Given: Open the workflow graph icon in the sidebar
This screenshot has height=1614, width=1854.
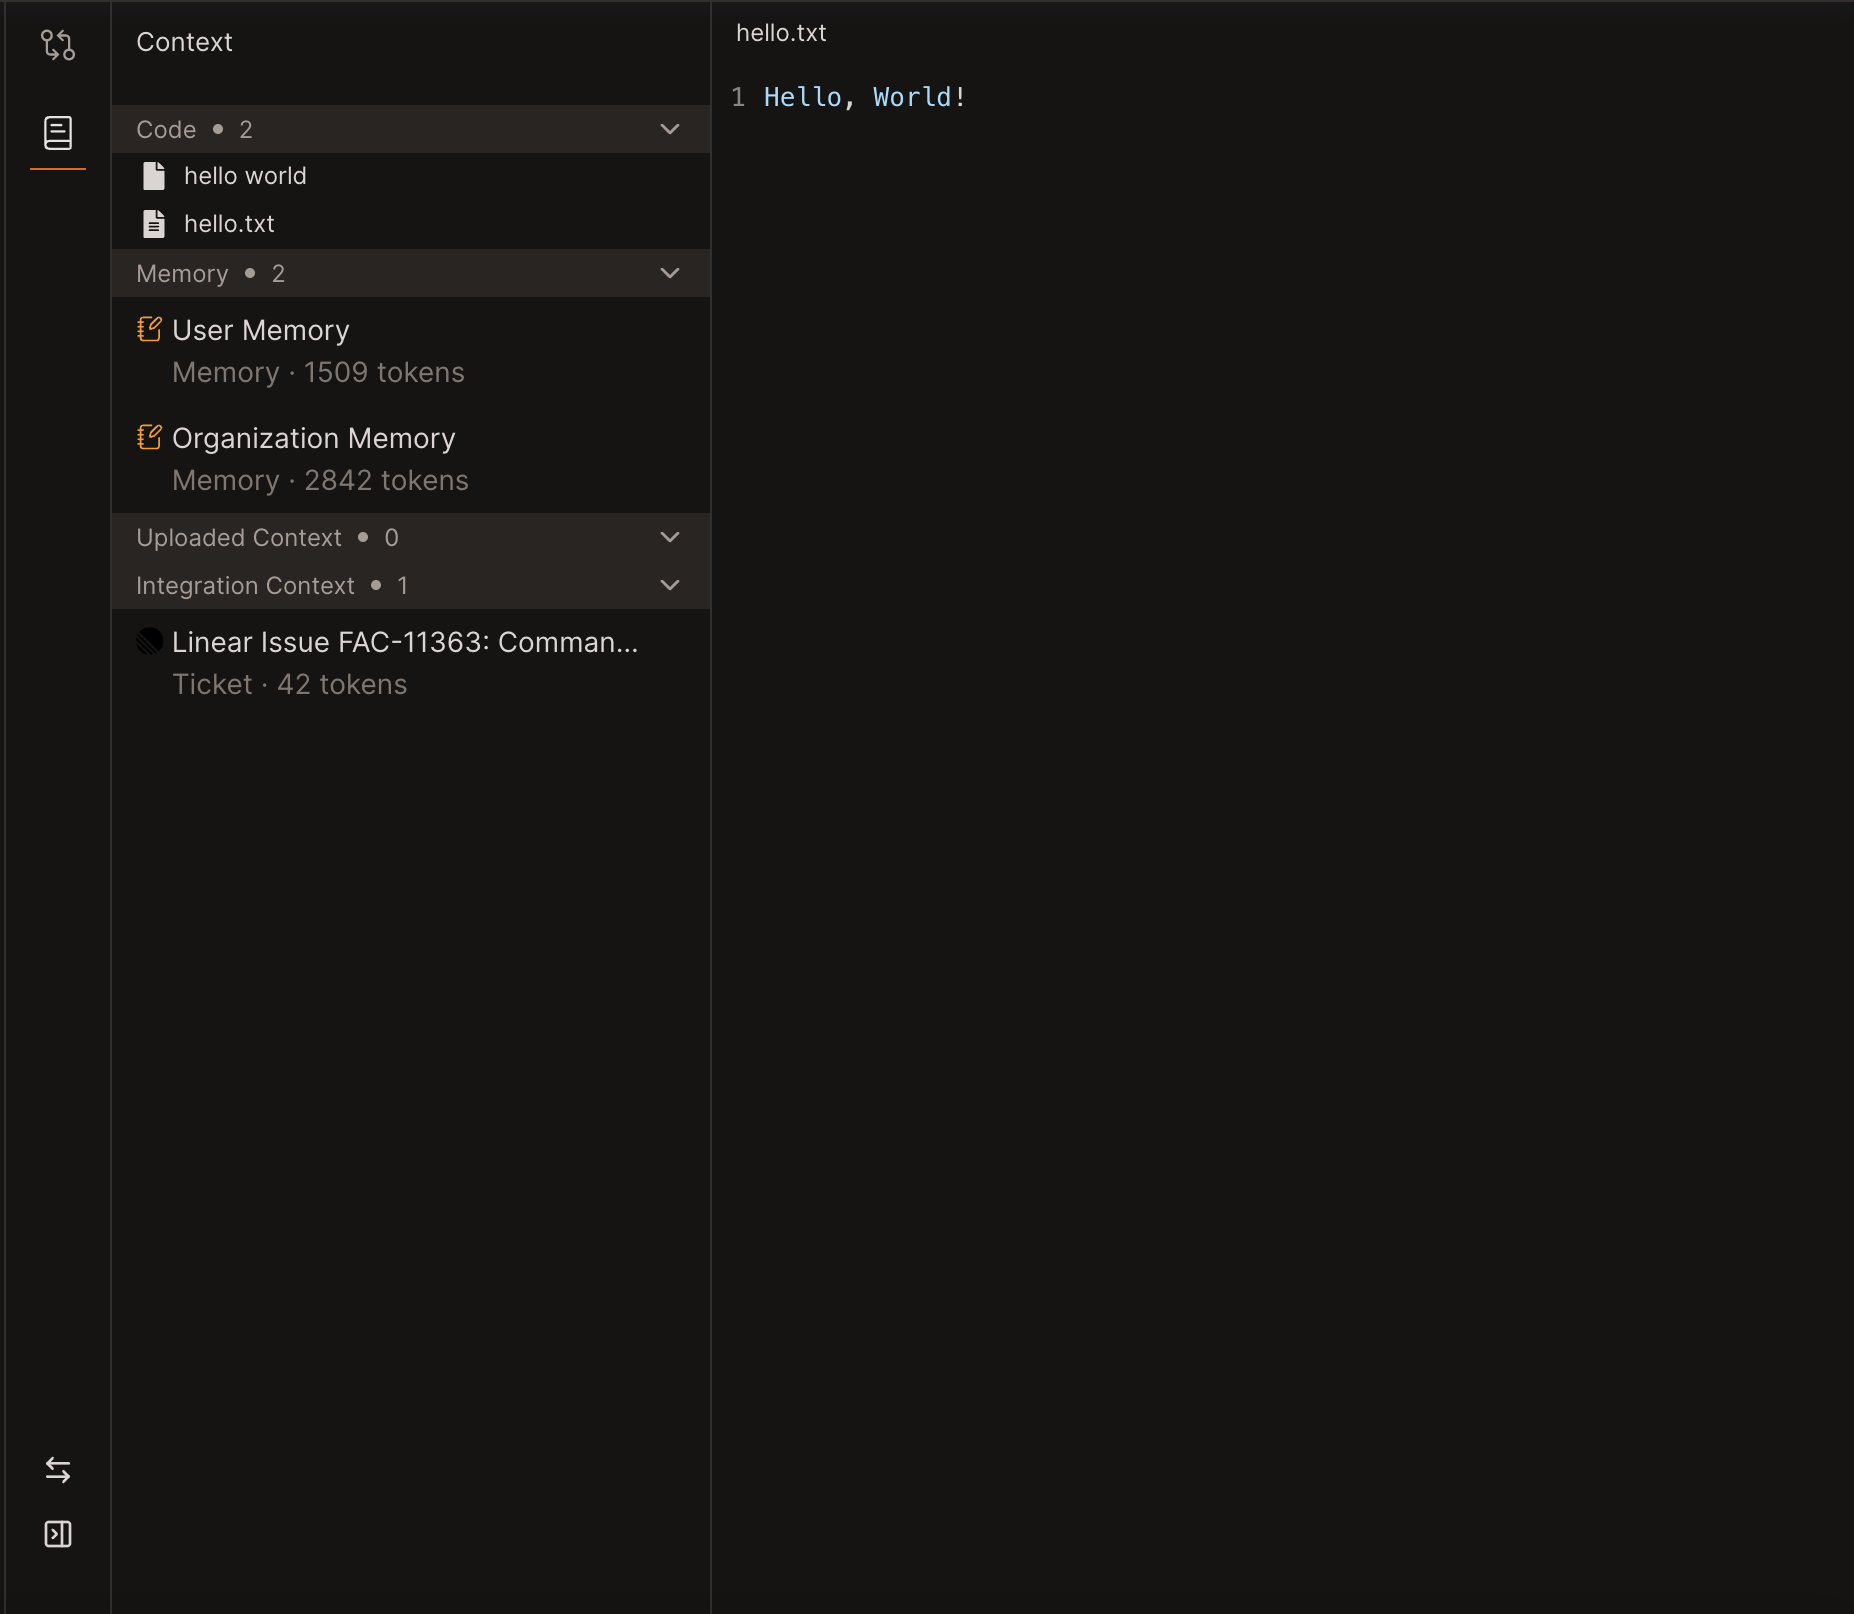Looking at the screenshot, I should pos(57,44).
